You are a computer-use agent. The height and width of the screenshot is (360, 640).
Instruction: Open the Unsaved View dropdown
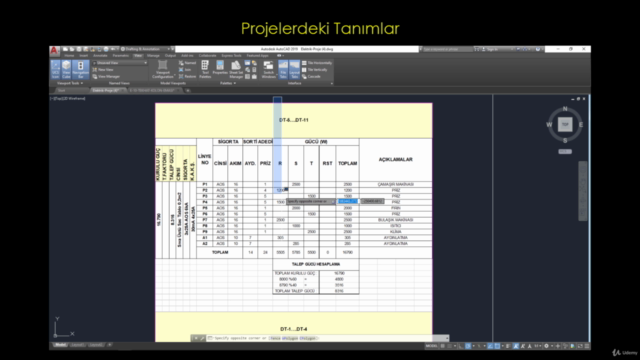[x=120, y=63]
